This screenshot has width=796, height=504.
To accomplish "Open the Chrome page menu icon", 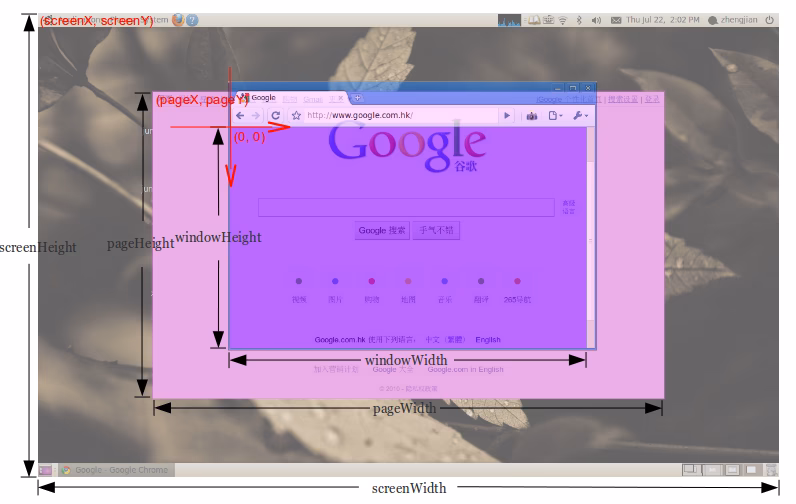I will 555,116.
